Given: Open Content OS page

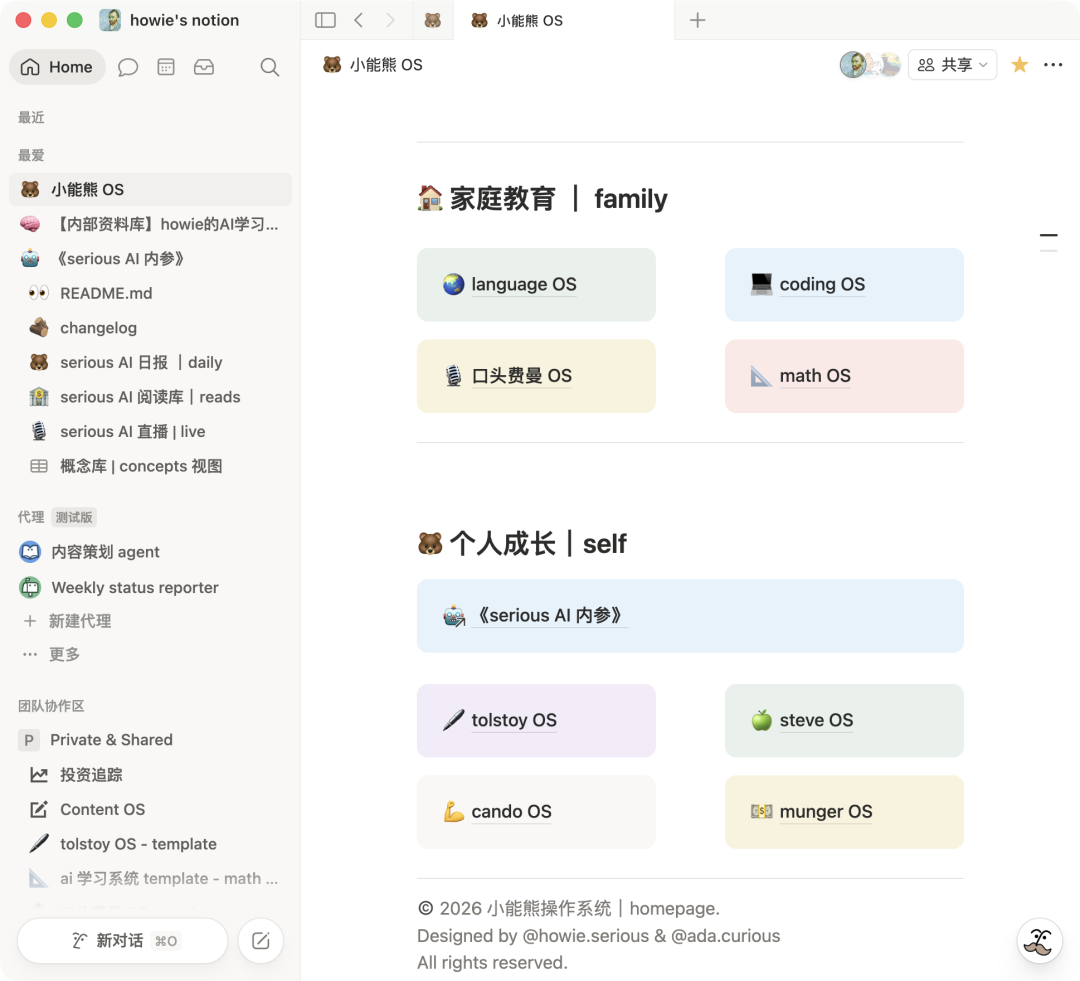Looking at the screenshot, I should point(150,809).
